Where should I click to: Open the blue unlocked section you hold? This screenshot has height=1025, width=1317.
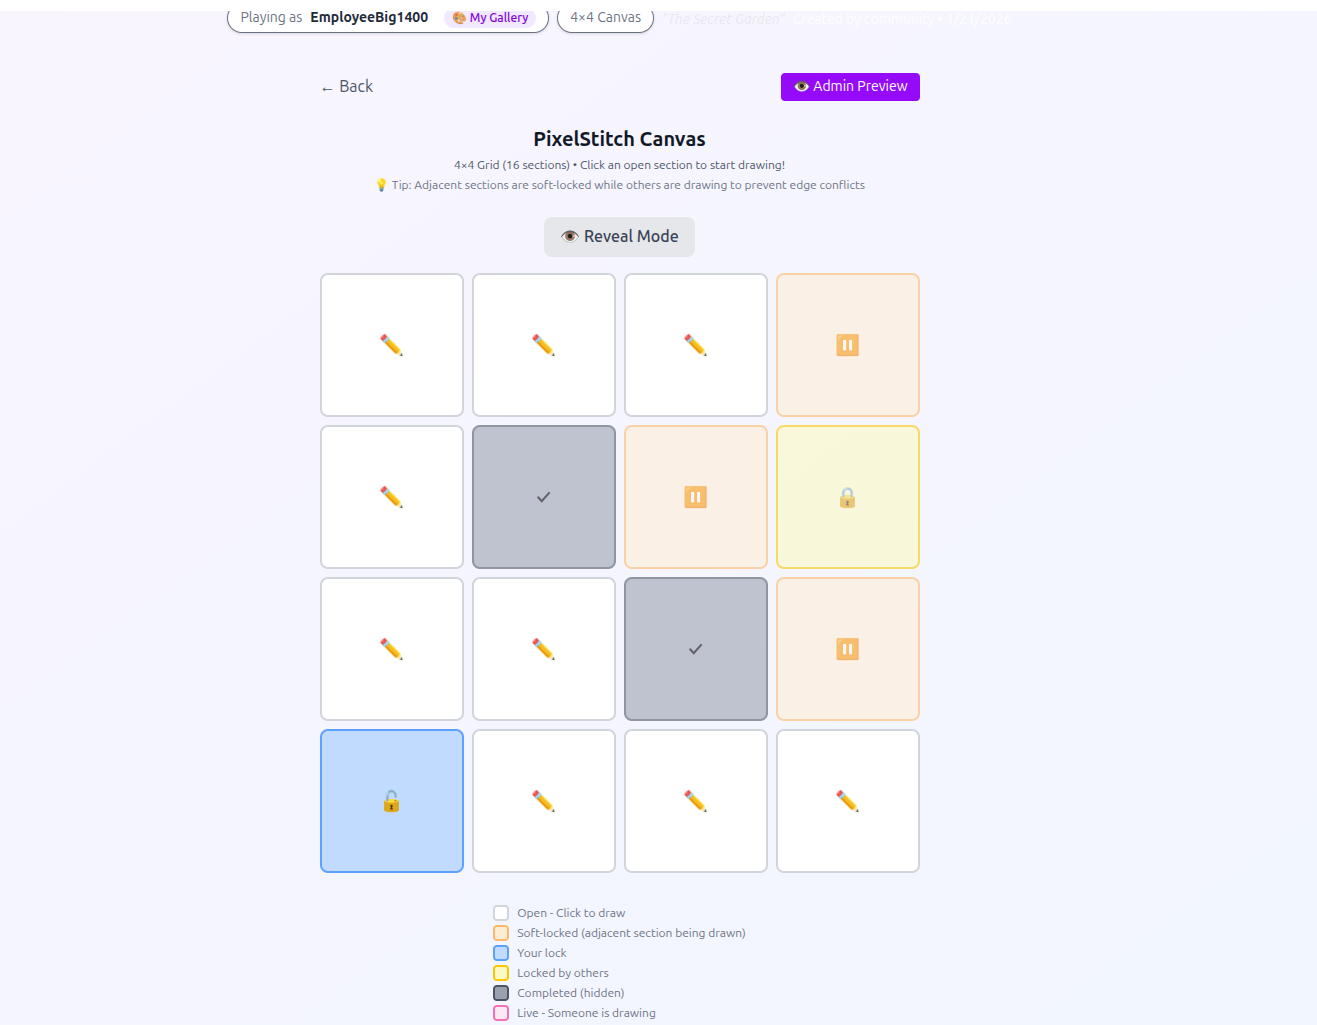click(392, 801)
